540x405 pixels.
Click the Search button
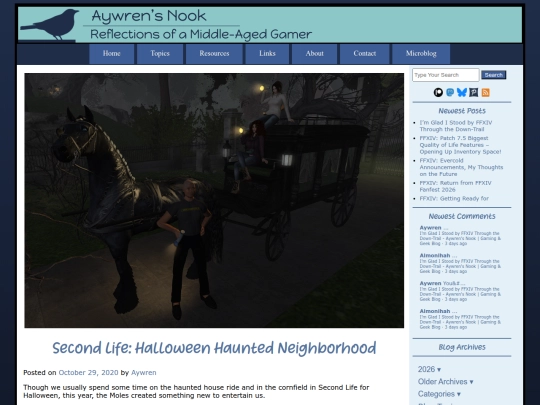(x=494, y=75)
